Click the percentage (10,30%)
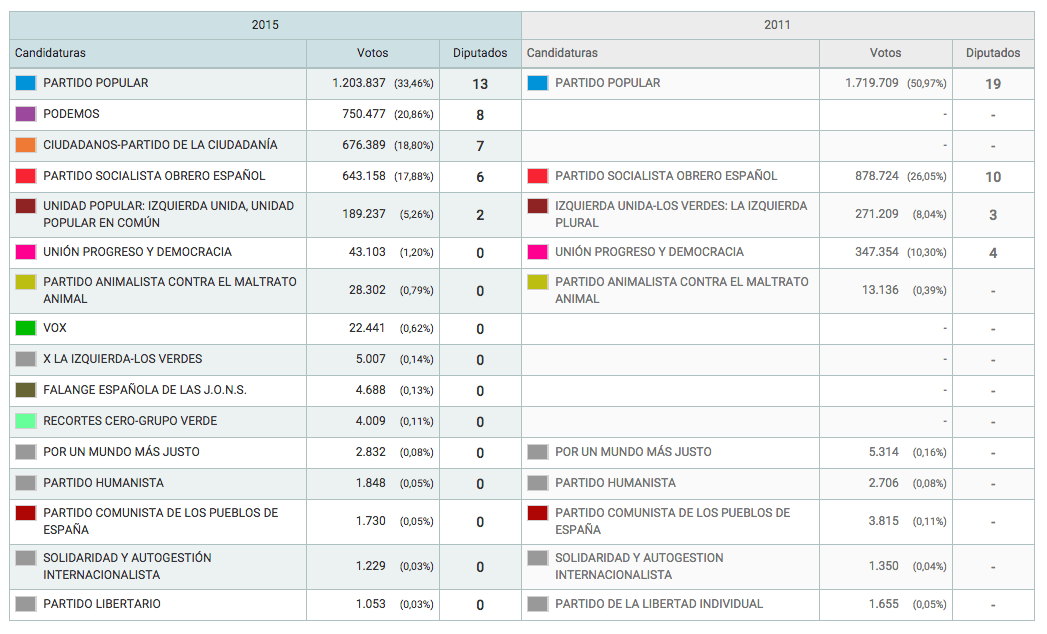1047x634 pixels. pyautogui.click(x=927, y=253)
